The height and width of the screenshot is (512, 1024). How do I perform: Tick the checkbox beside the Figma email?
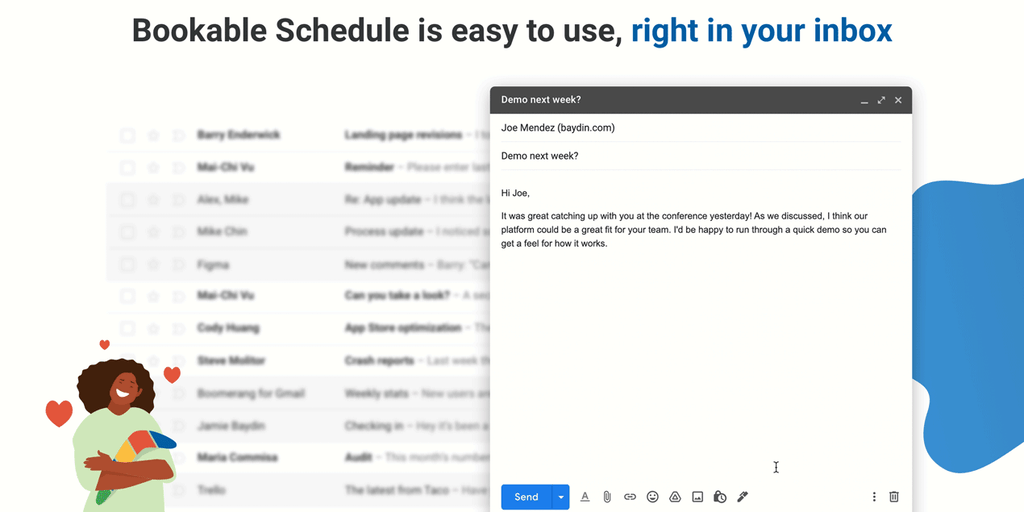[127, 264]
